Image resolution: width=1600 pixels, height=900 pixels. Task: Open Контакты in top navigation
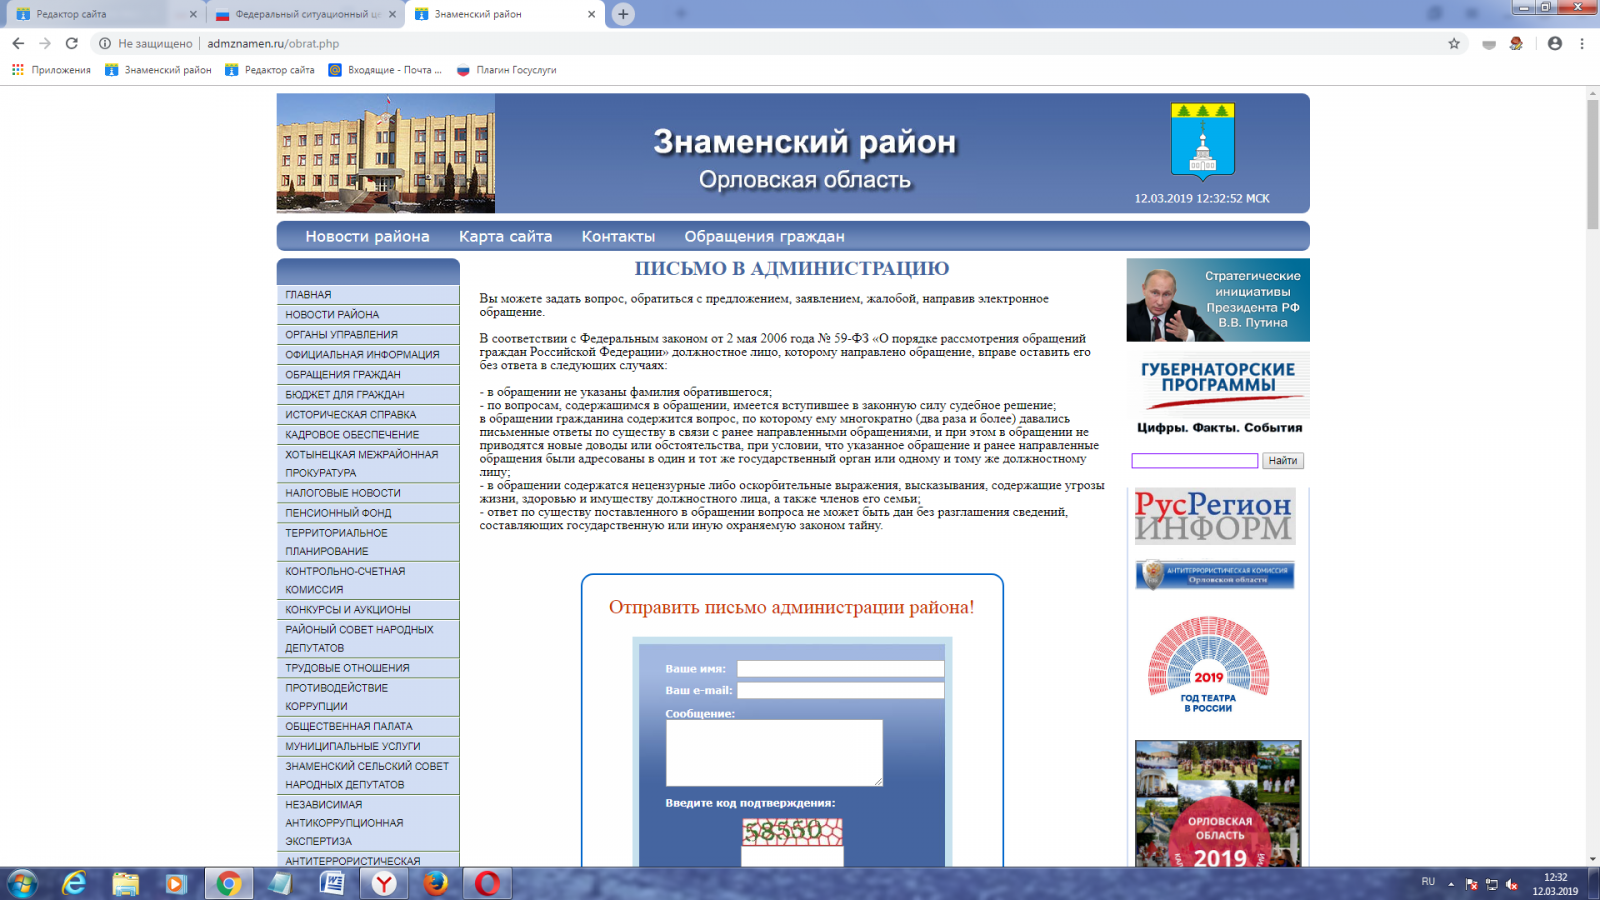pyautogui.click(x=618, y=236)
